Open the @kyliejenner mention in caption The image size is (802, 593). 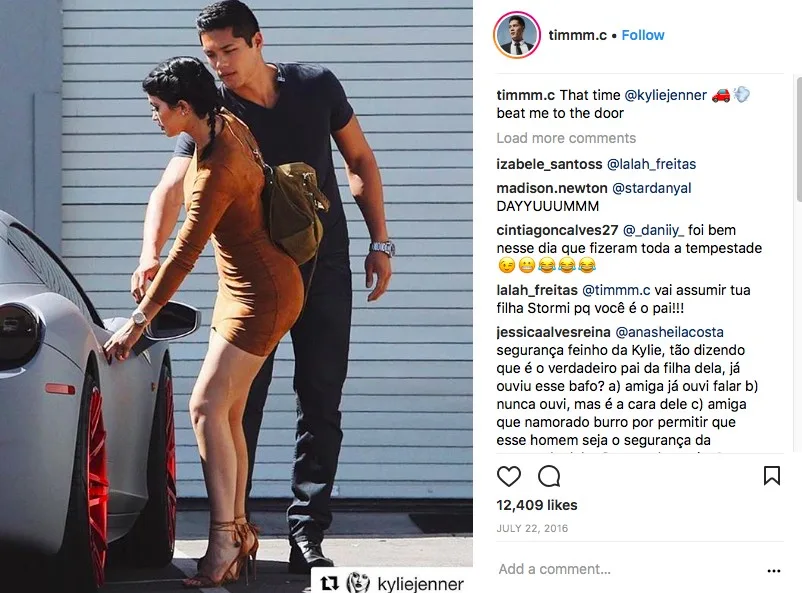[665, 95]
